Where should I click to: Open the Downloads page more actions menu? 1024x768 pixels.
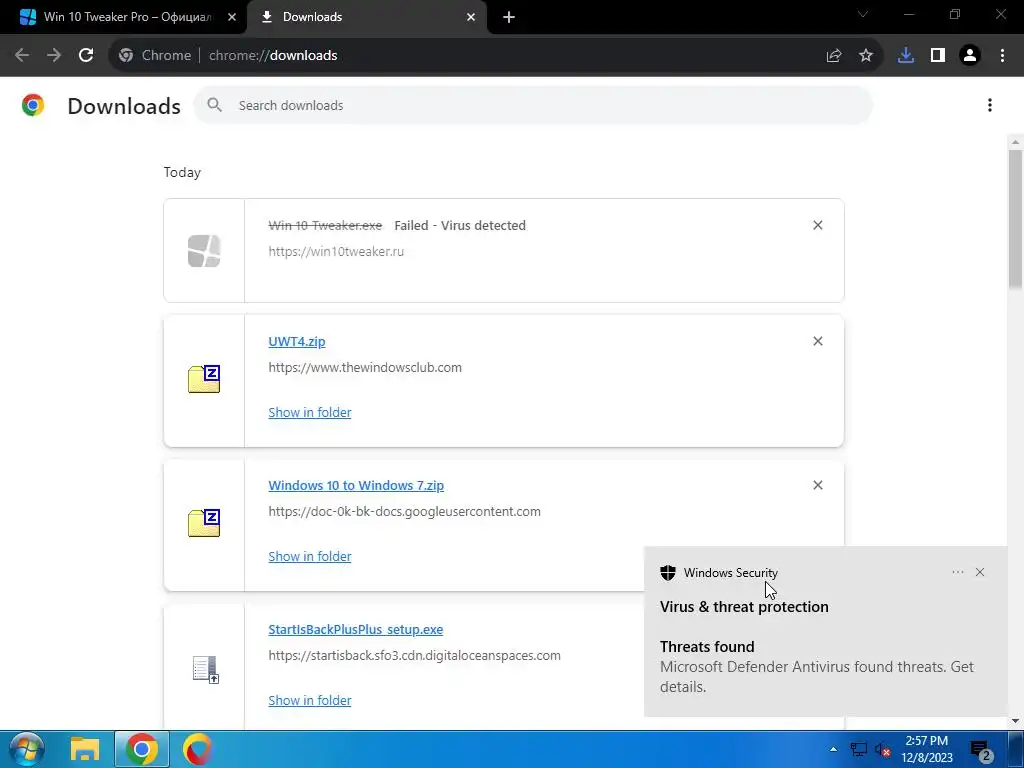(989, 105)
